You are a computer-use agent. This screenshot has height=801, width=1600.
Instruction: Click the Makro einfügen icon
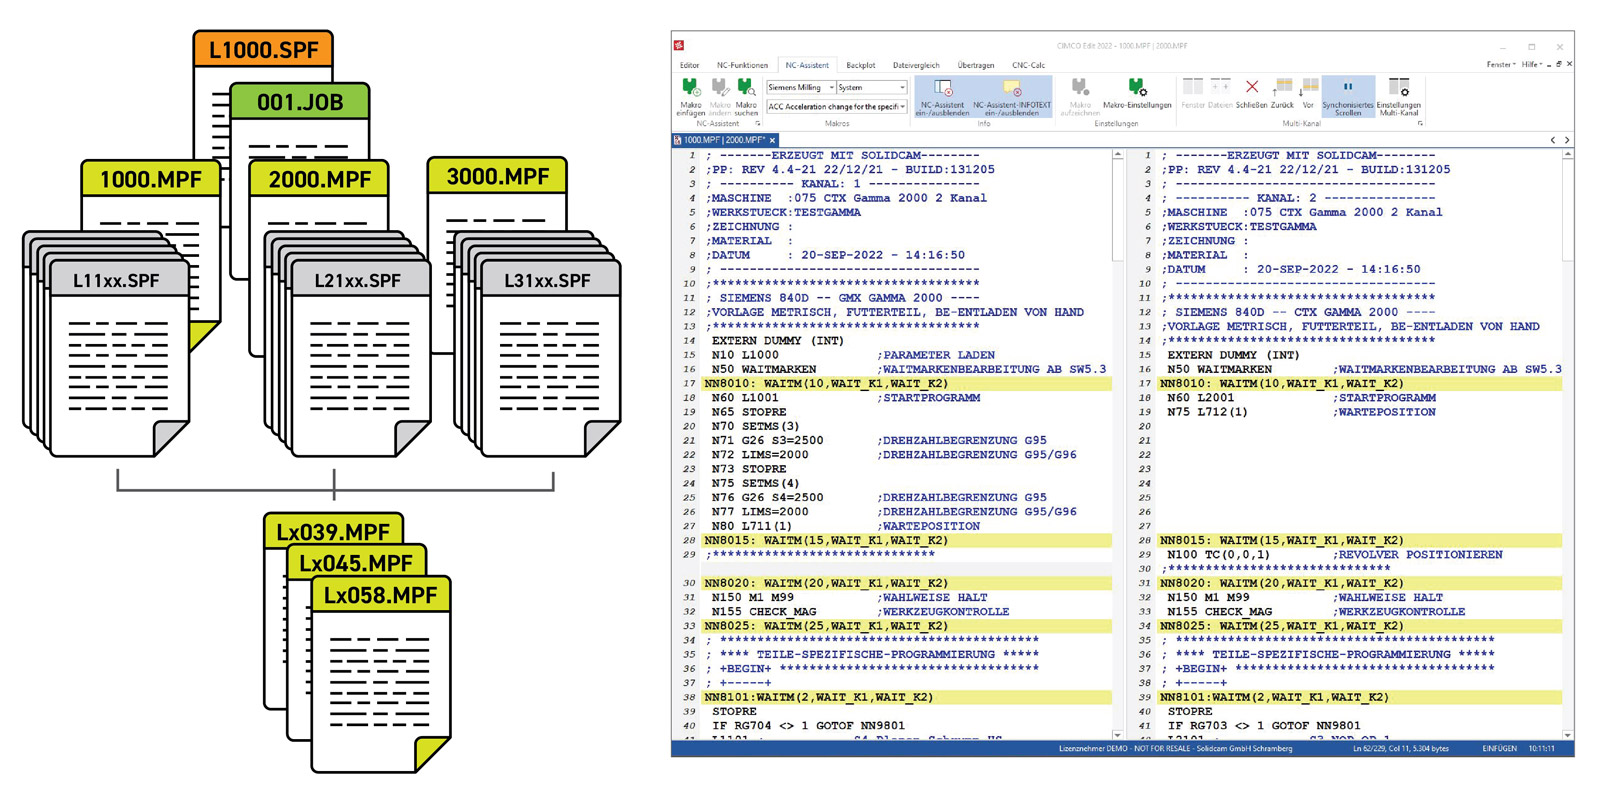click(691, 89)
